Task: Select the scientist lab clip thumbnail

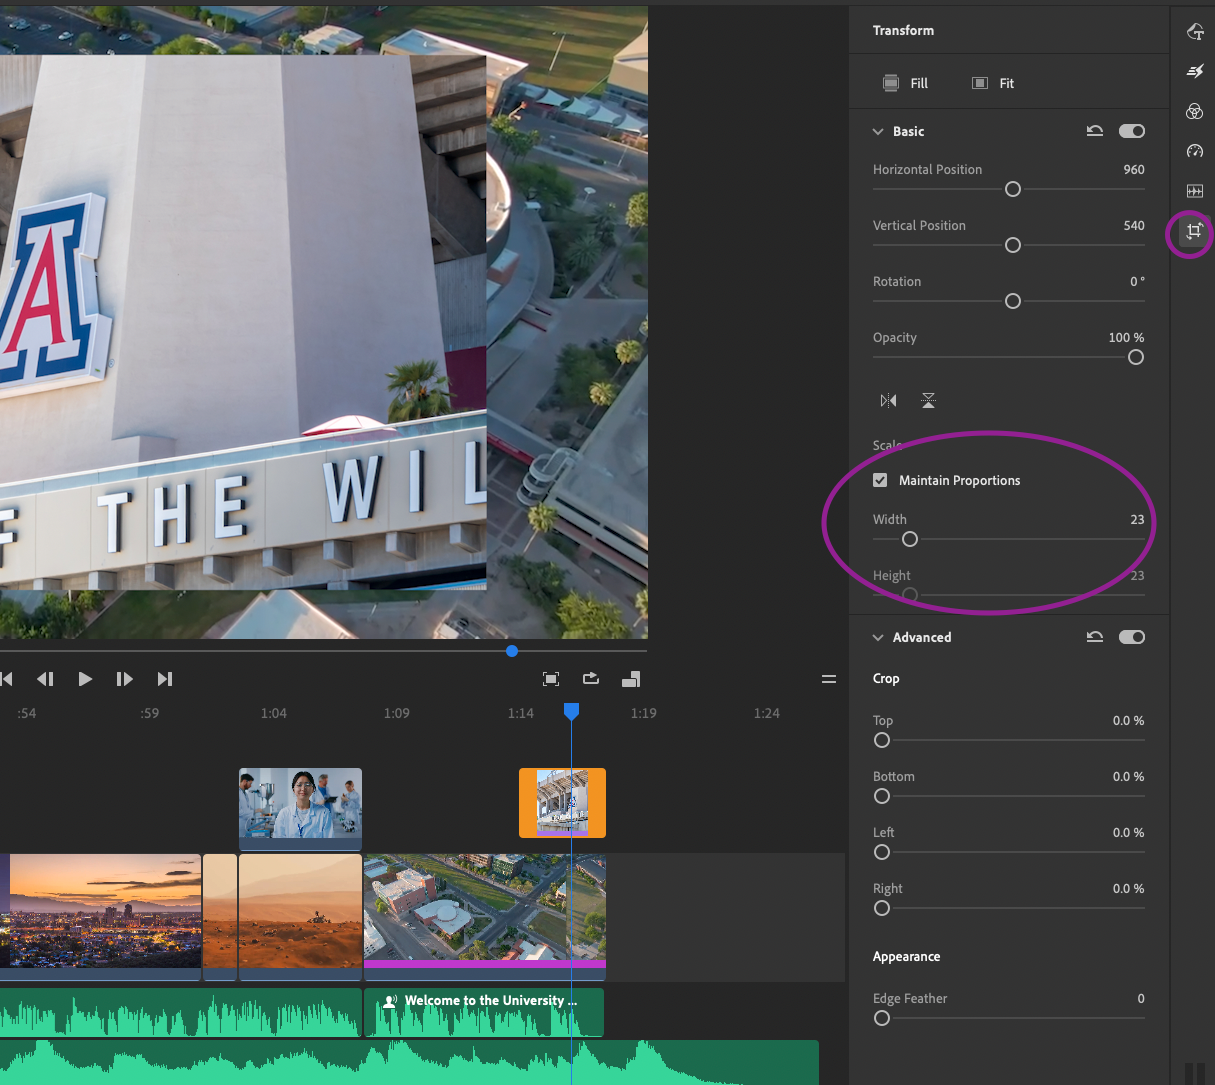Action: tap(300, 803)
